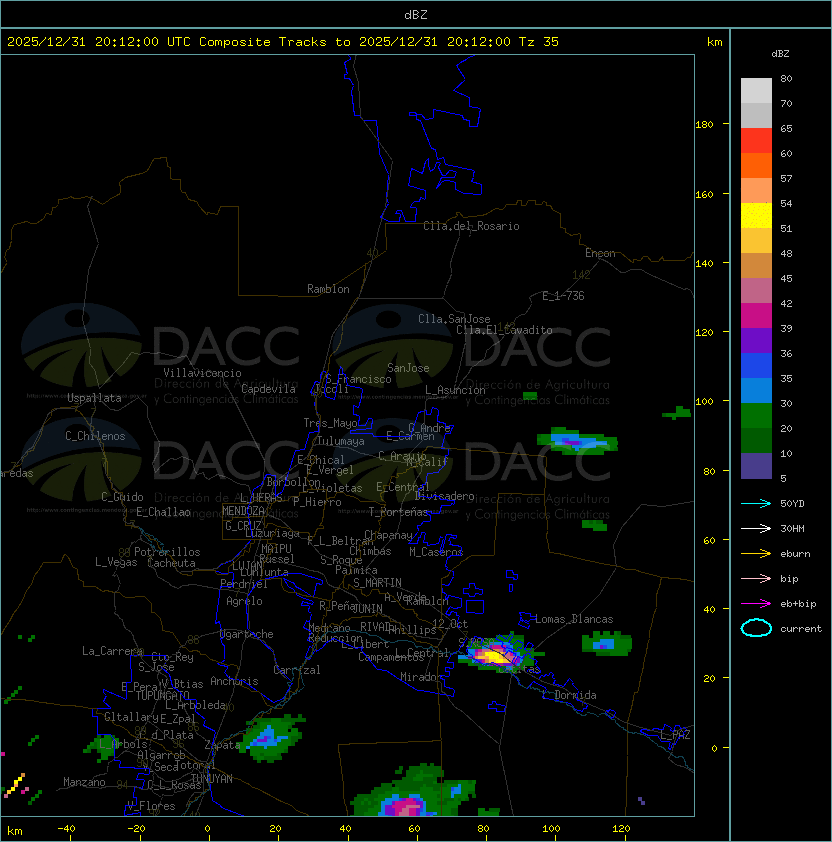Click the '120' tick on the horizontal km axis
832x842 pixels.
620,828
